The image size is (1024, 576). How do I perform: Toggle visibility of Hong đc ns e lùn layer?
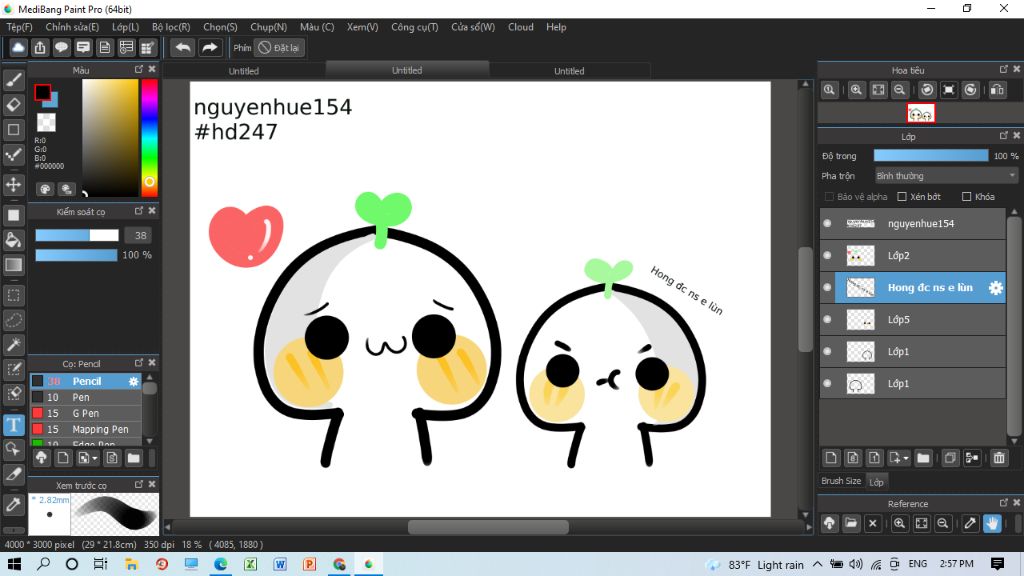pyautogui.click(x=827, y=287)
